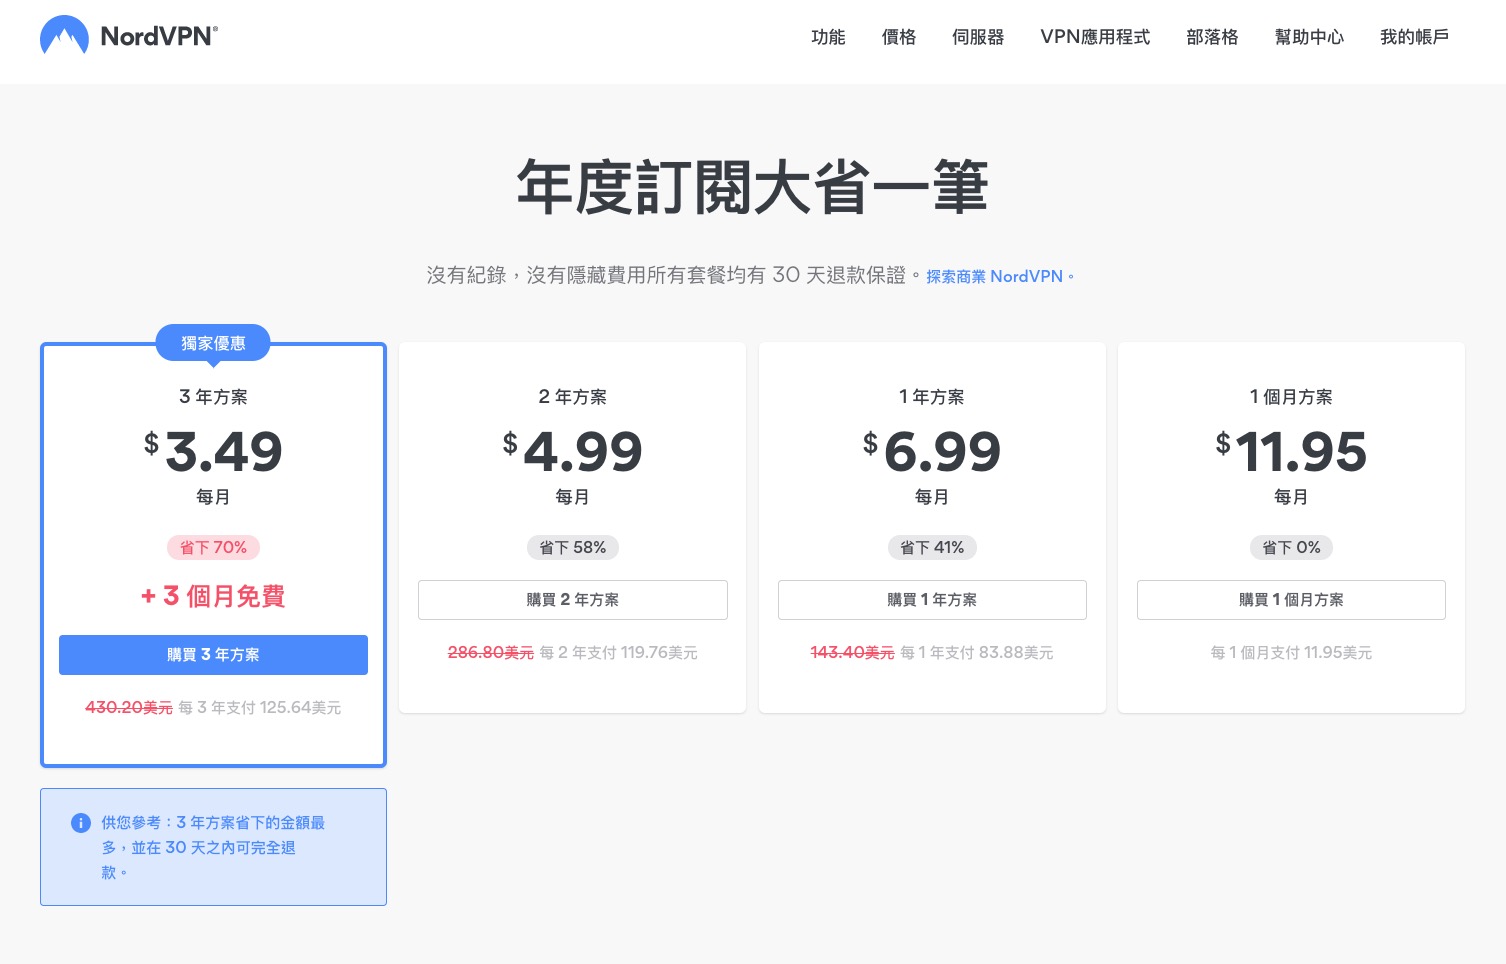Image resolution: width=1506 pixels, height=964 pixels.
Task: Buy the 1 個月方案 plan
Action: (x=1291, y=600)
